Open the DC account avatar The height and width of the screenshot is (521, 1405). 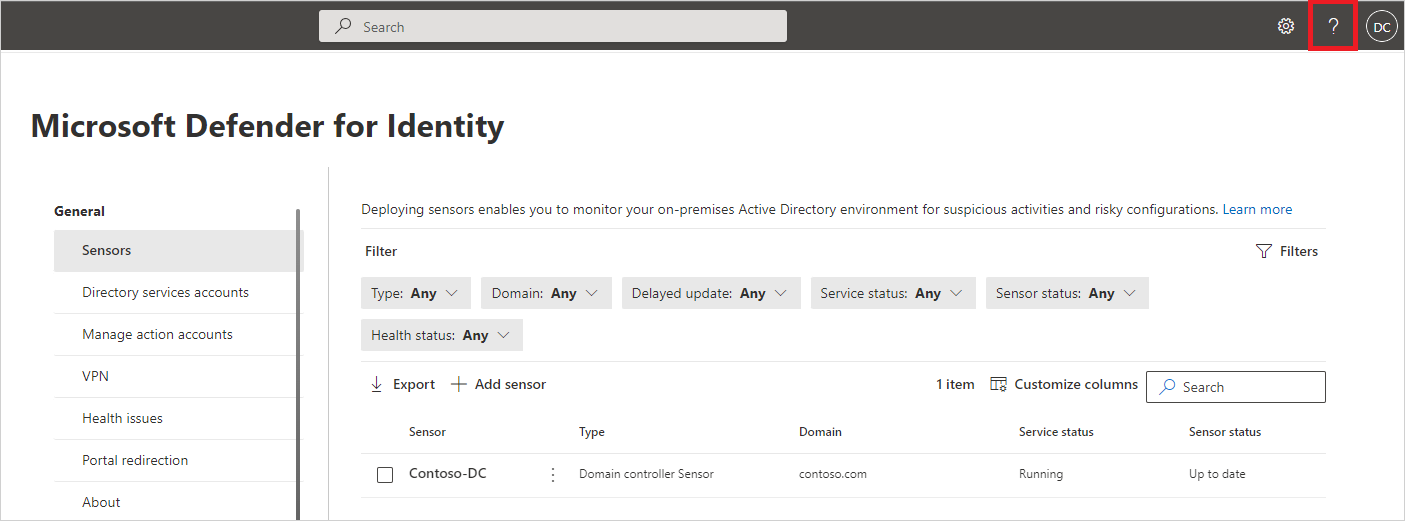tap(1381, 27)
